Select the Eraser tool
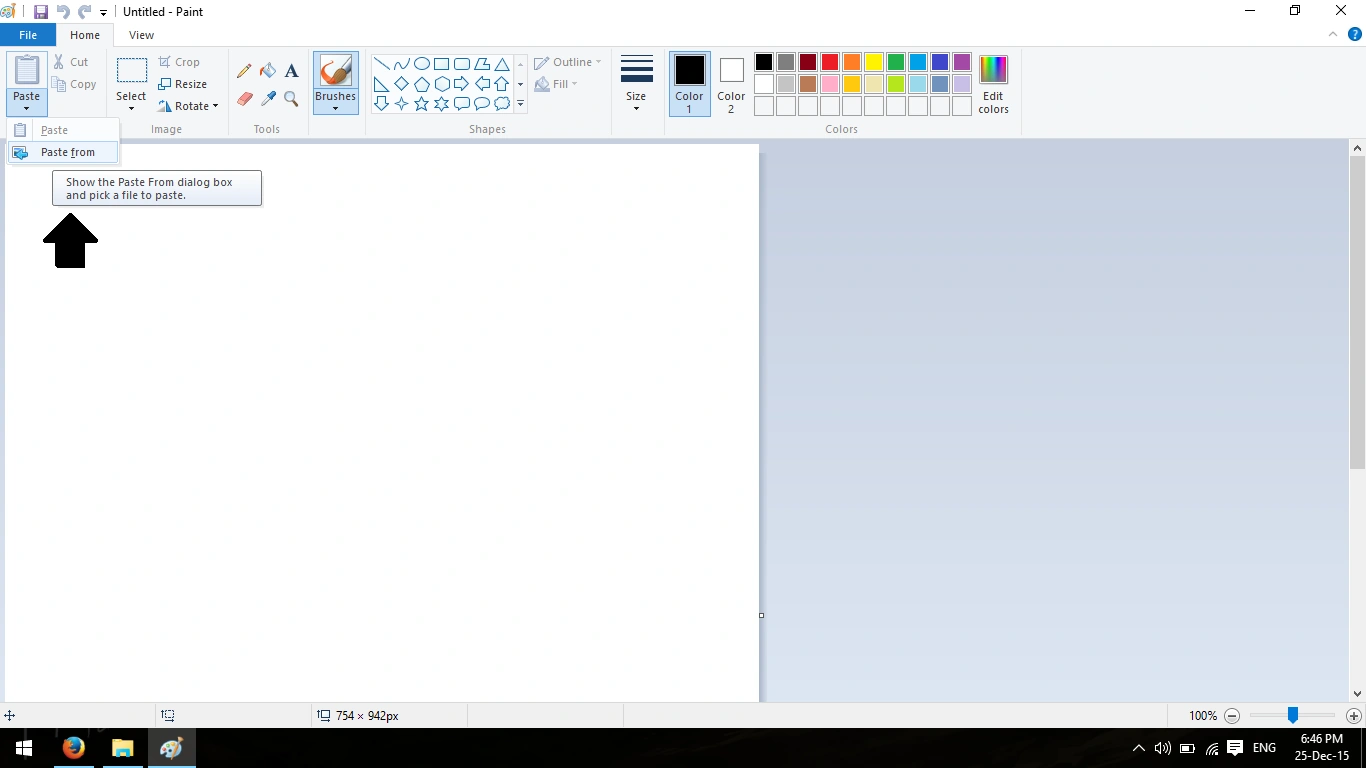Screen dimensions: 1366x768 pyautogui.click(x=244, y=99)
